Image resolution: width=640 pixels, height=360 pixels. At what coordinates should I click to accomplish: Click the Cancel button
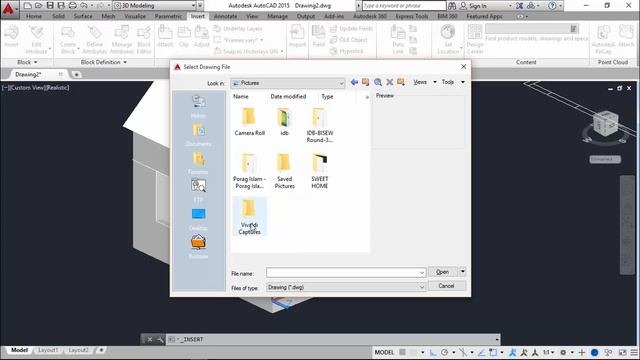446,286
